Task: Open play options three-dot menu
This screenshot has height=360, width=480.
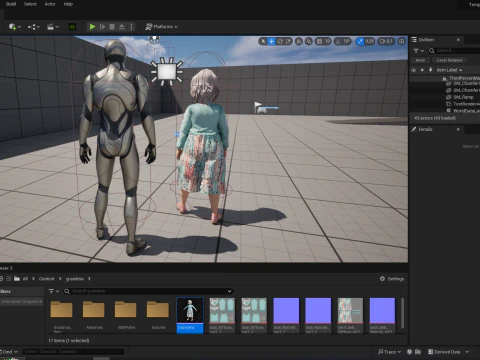Action: pyautogui.click(x=131, y=27)
